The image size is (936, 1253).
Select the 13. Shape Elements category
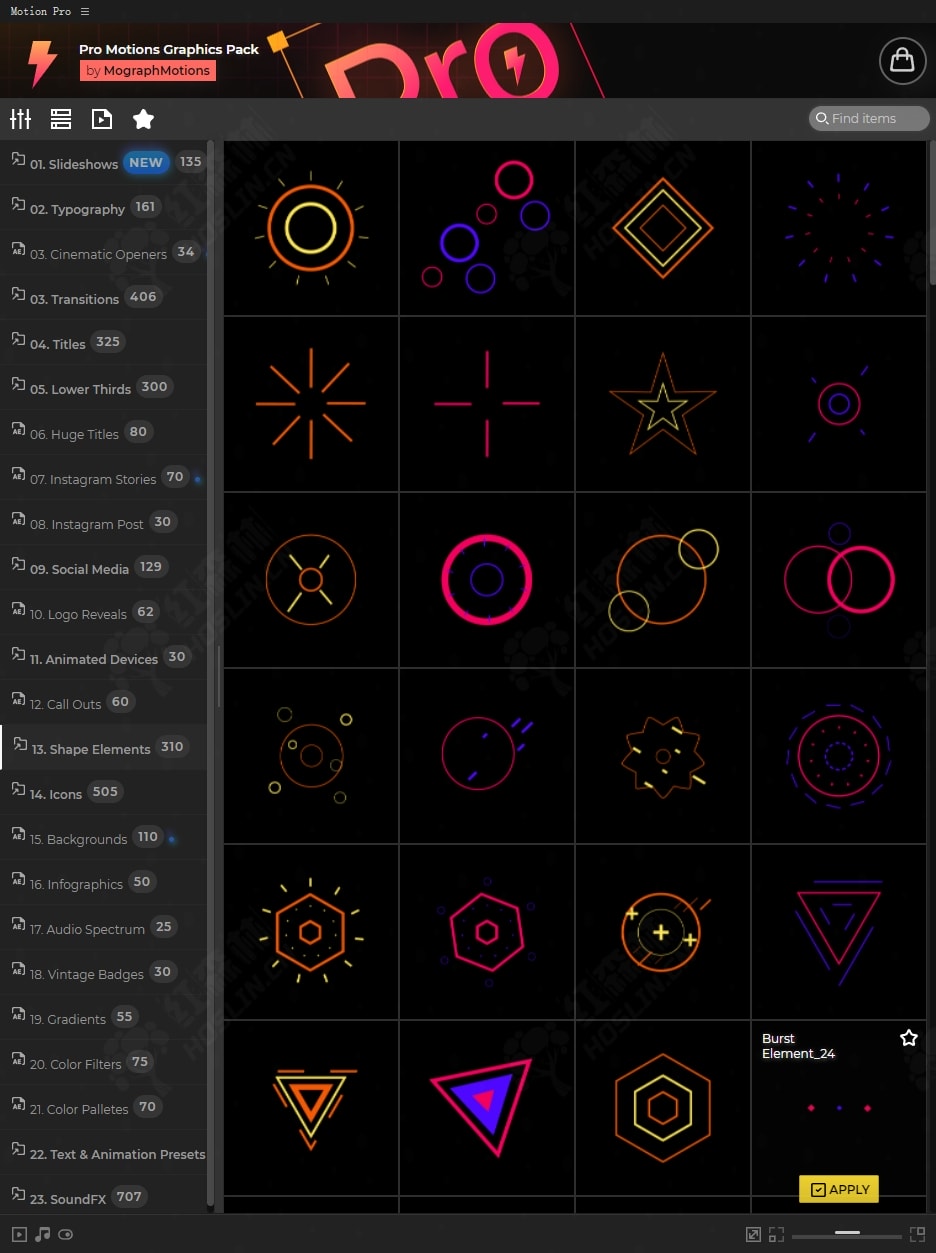click(x=104, y=747)
